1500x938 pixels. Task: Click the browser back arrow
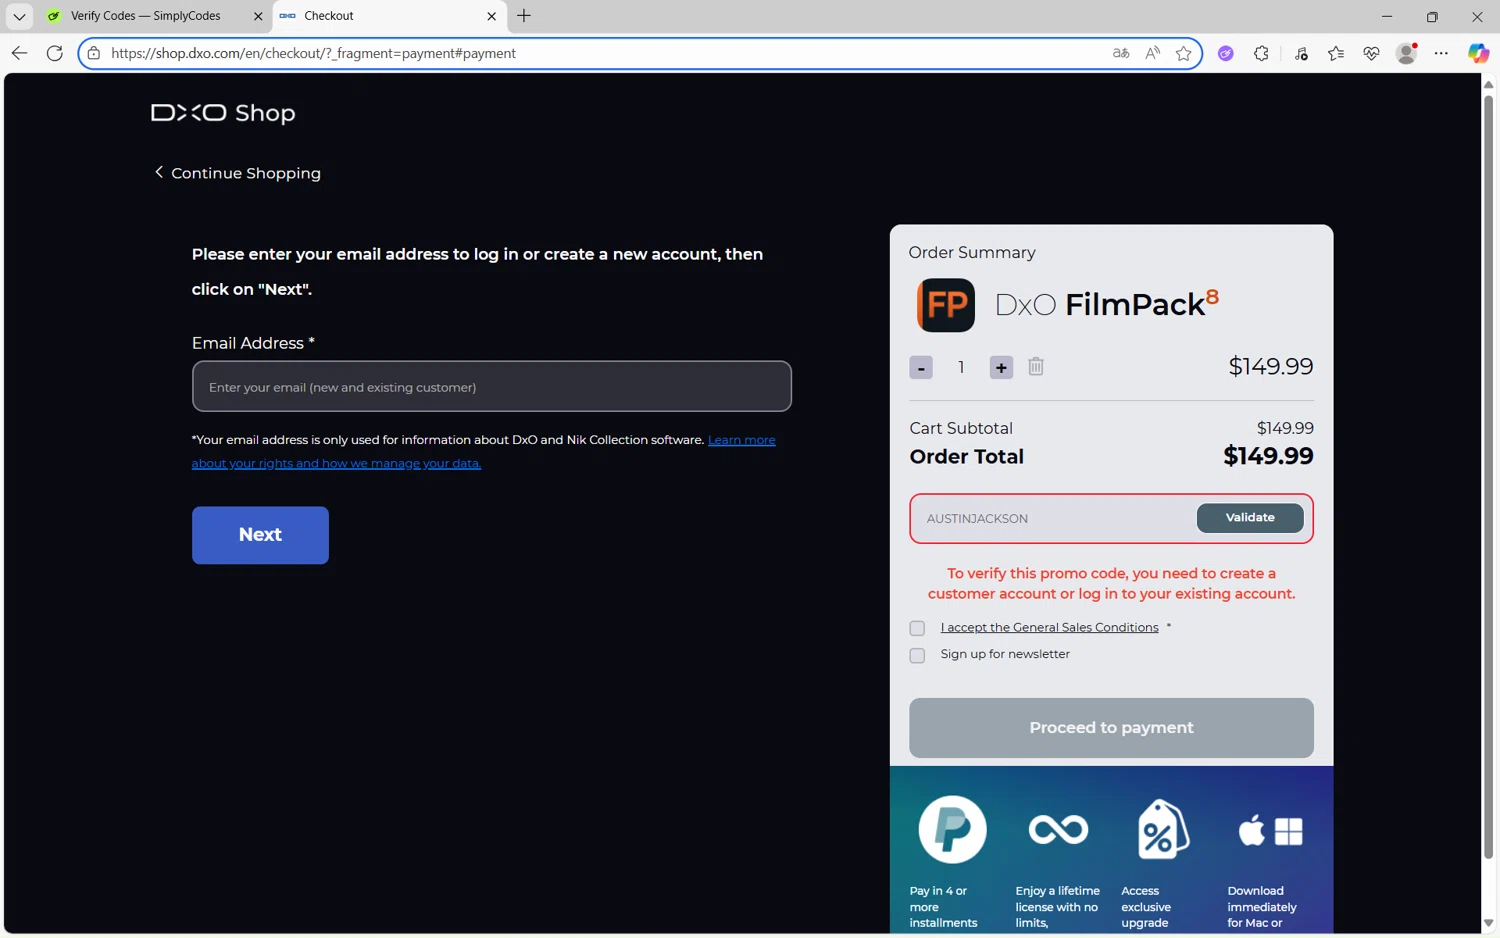pos(19,53)
